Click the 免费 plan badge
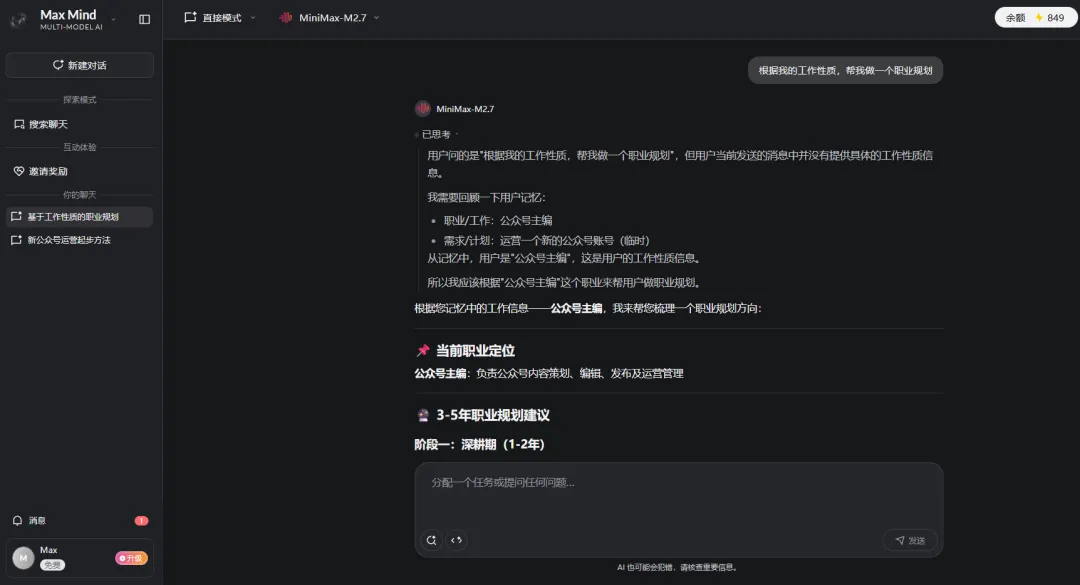Screen dimensions: 1080x585 coord(52,565)
